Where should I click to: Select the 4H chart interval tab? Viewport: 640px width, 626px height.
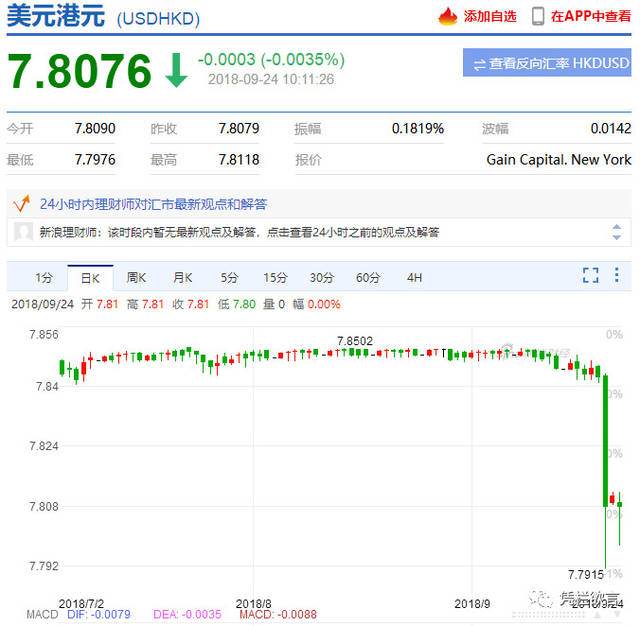click(414, 277)
